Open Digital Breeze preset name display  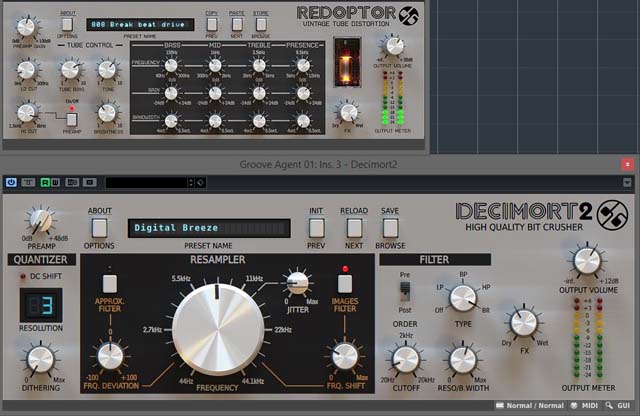[208, 228]
